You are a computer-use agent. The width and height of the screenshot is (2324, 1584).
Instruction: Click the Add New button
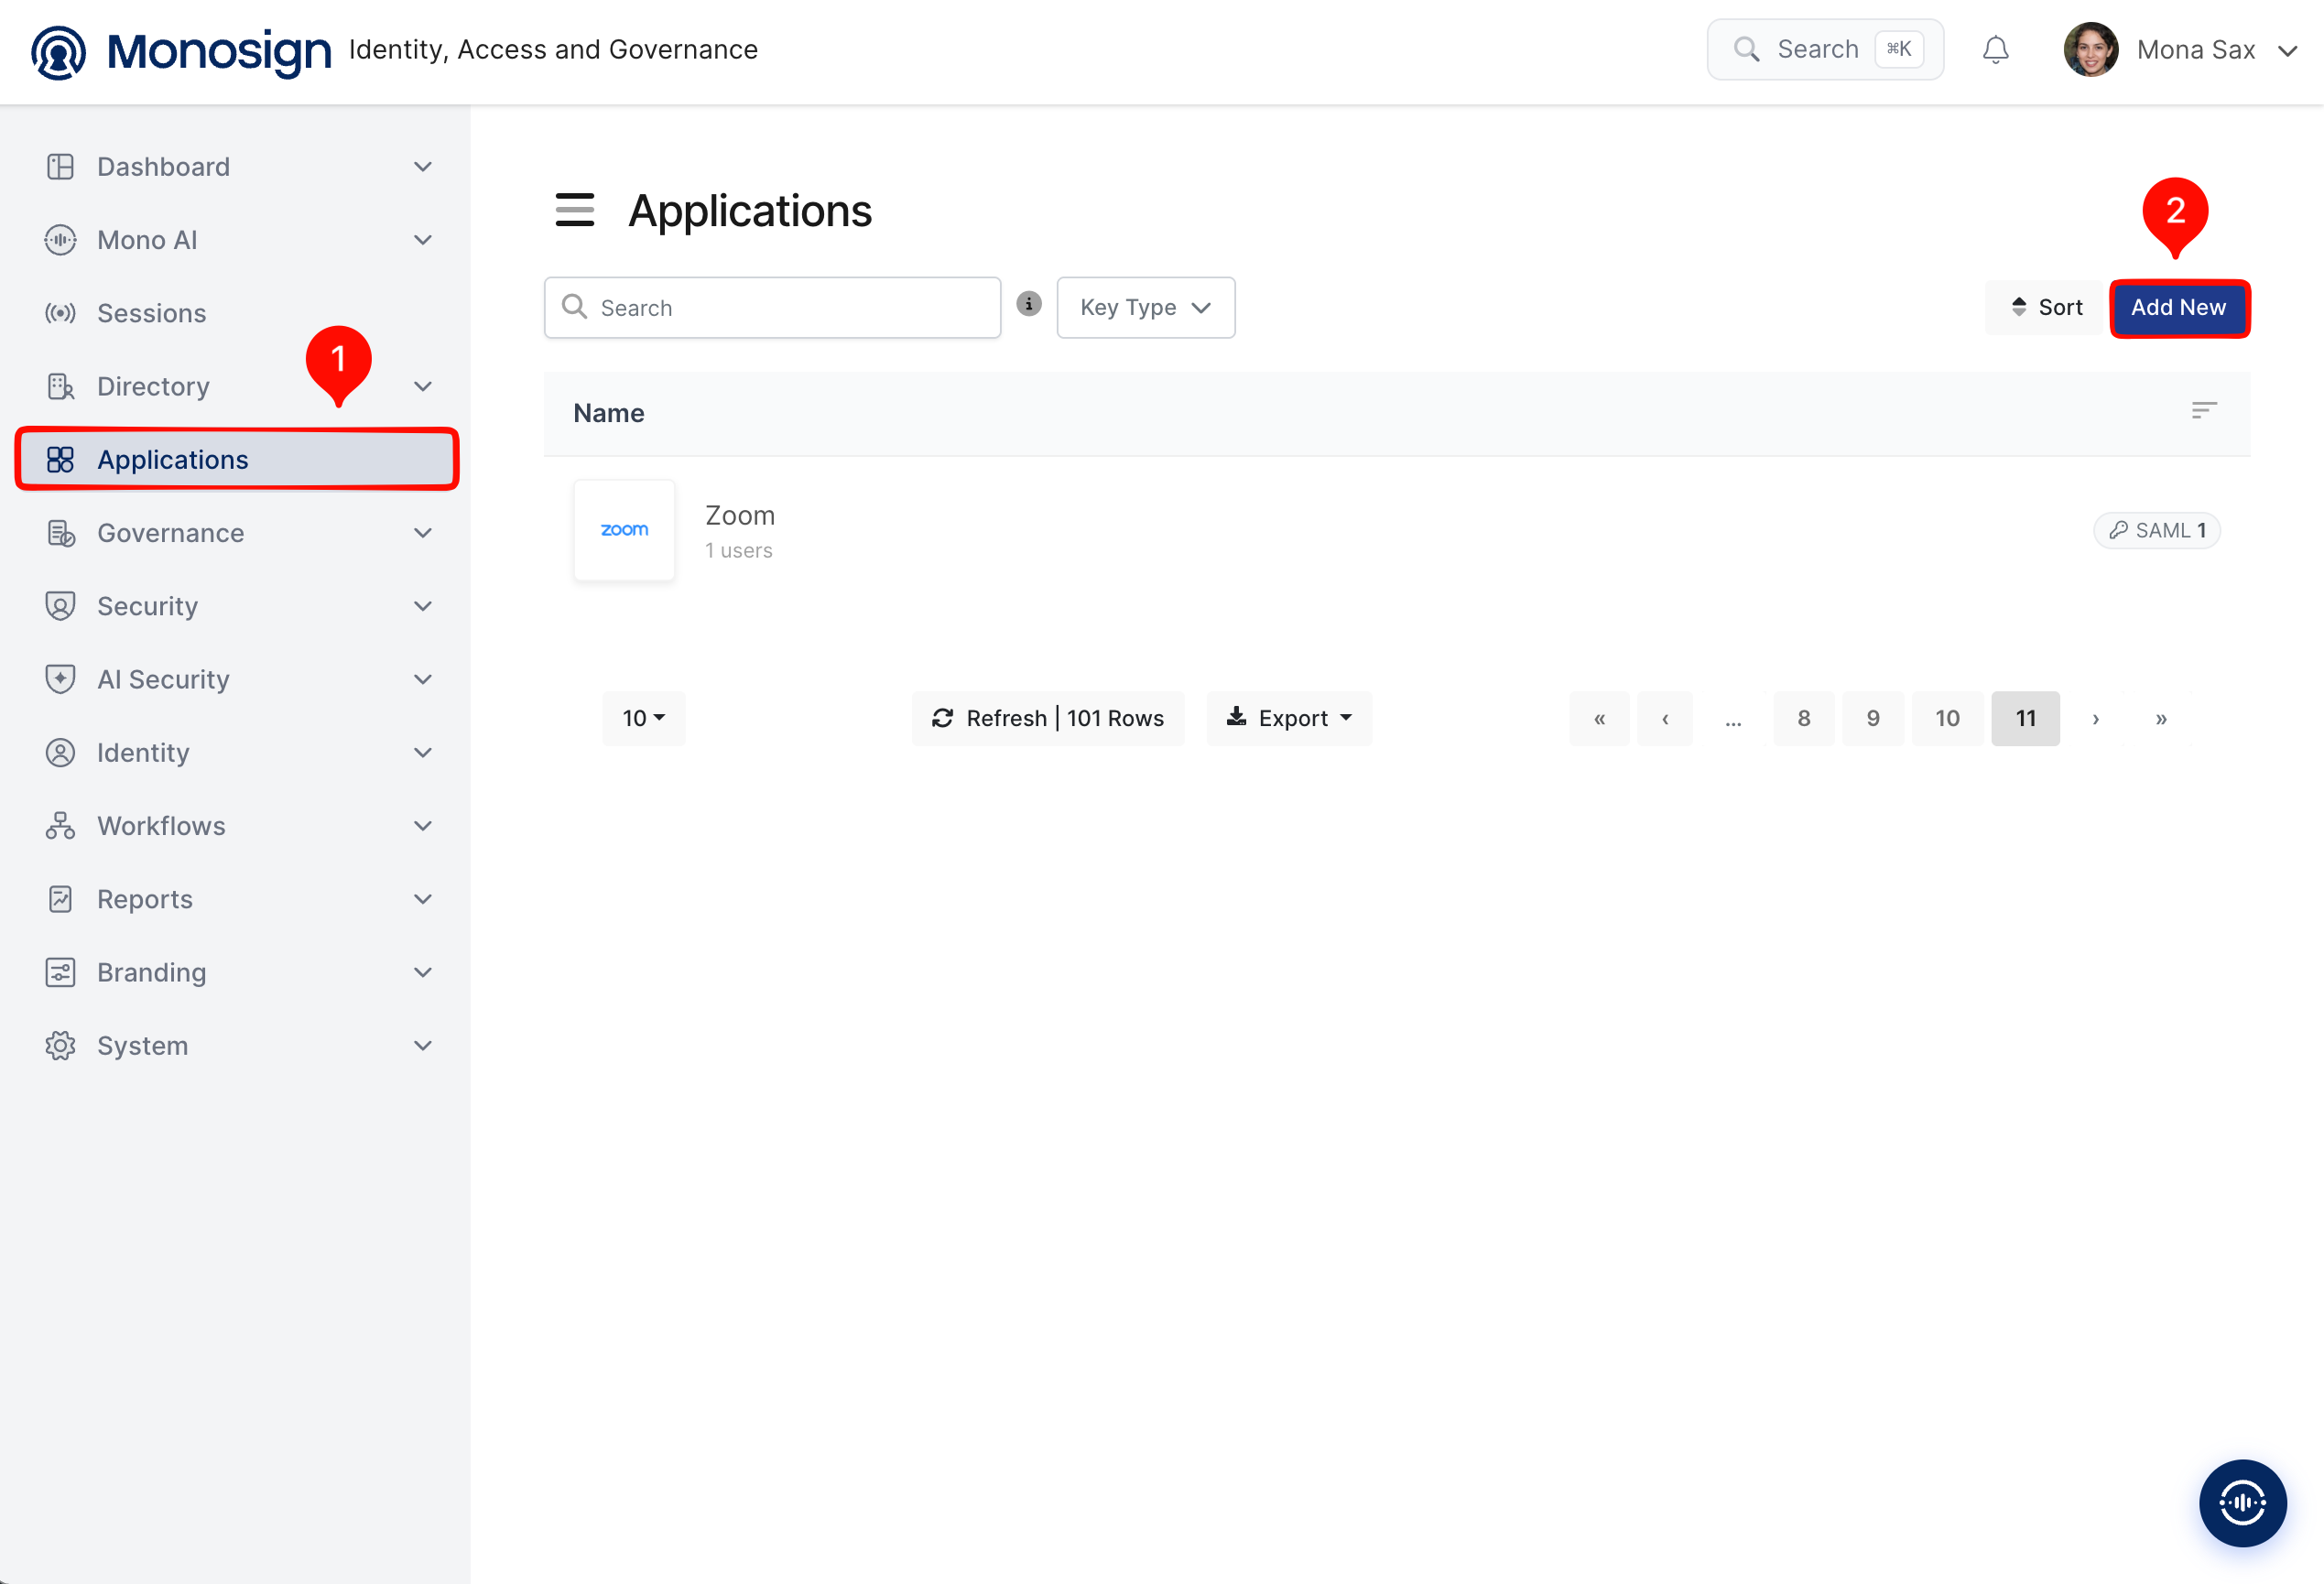tap(2179, 308)
